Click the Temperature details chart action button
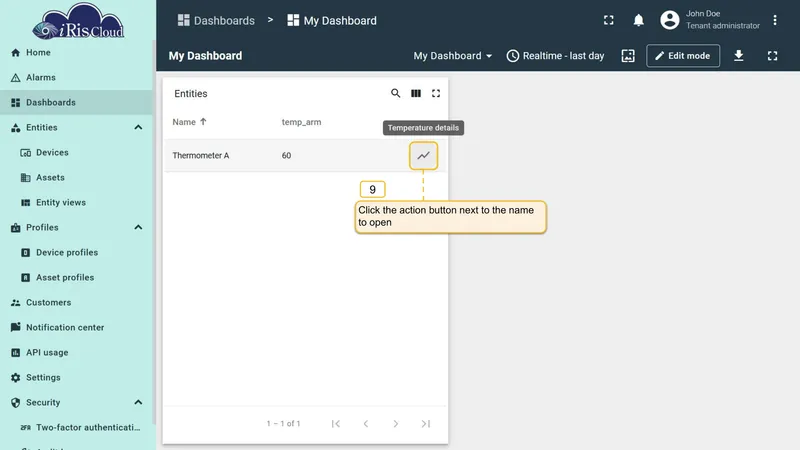This screenshot has width=800, height=450. coord(423,156)
